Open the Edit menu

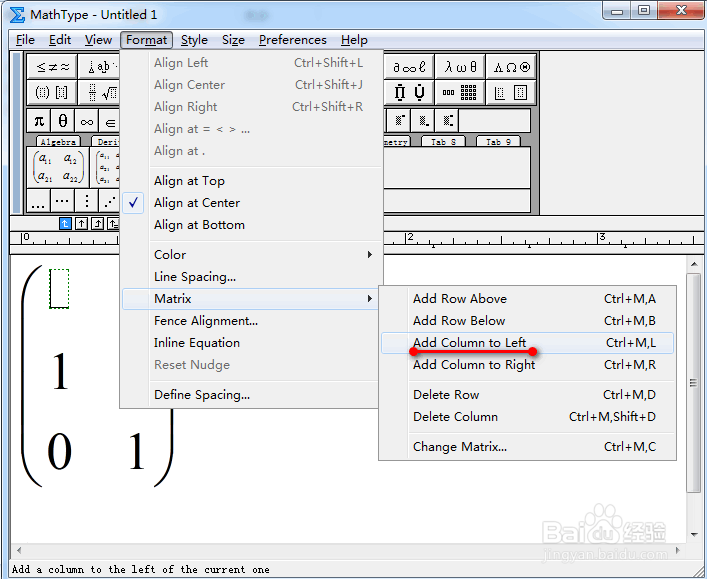point(60,40)
